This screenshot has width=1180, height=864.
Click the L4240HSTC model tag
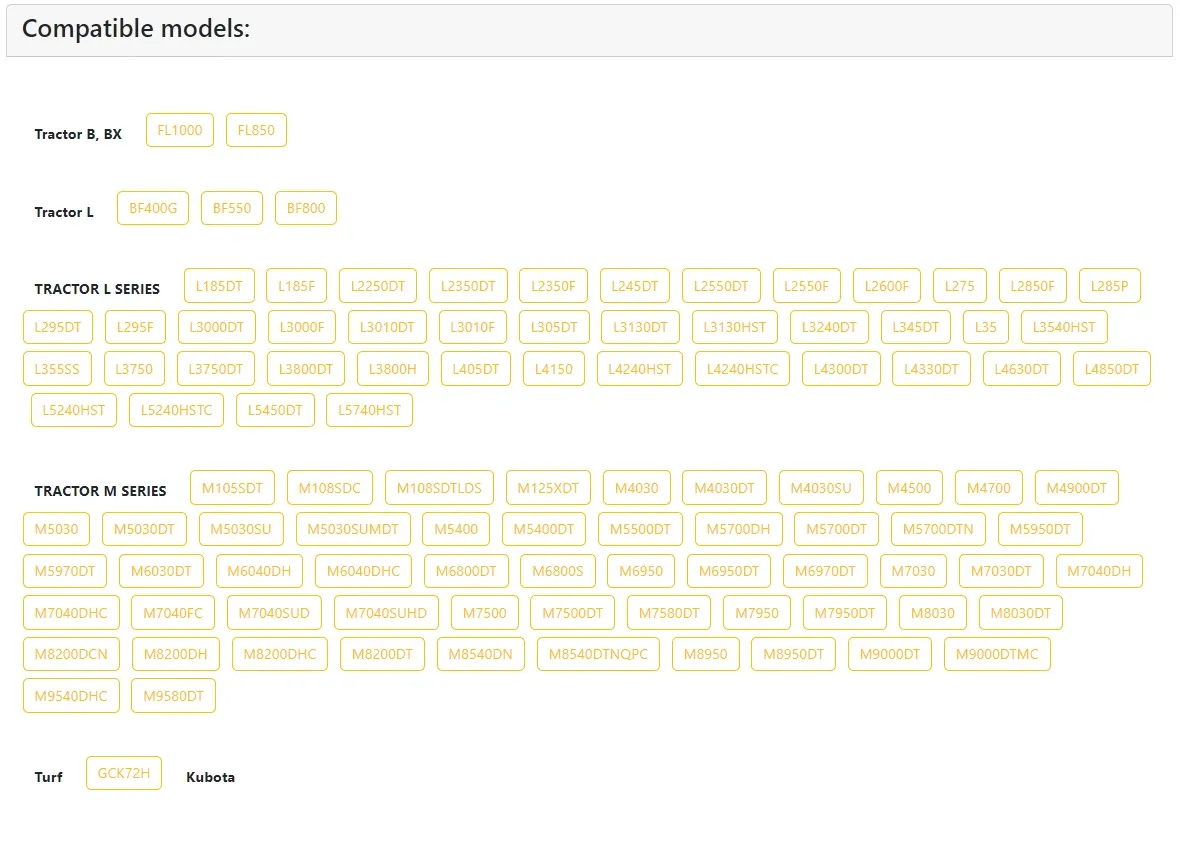pos(742,369)
